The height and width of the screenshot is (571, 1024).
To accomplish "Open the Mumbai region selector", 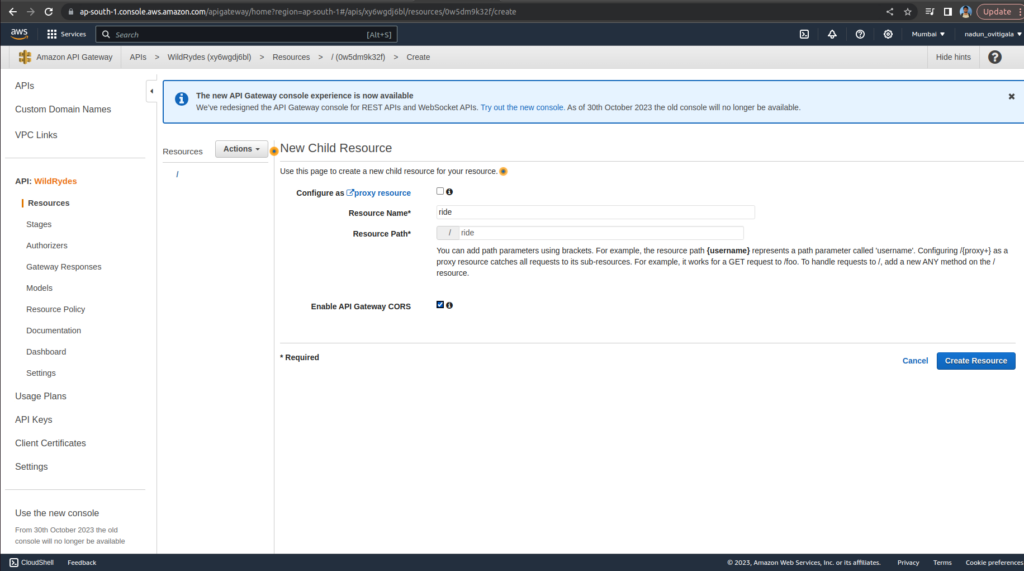I will (x=928, y=34).
